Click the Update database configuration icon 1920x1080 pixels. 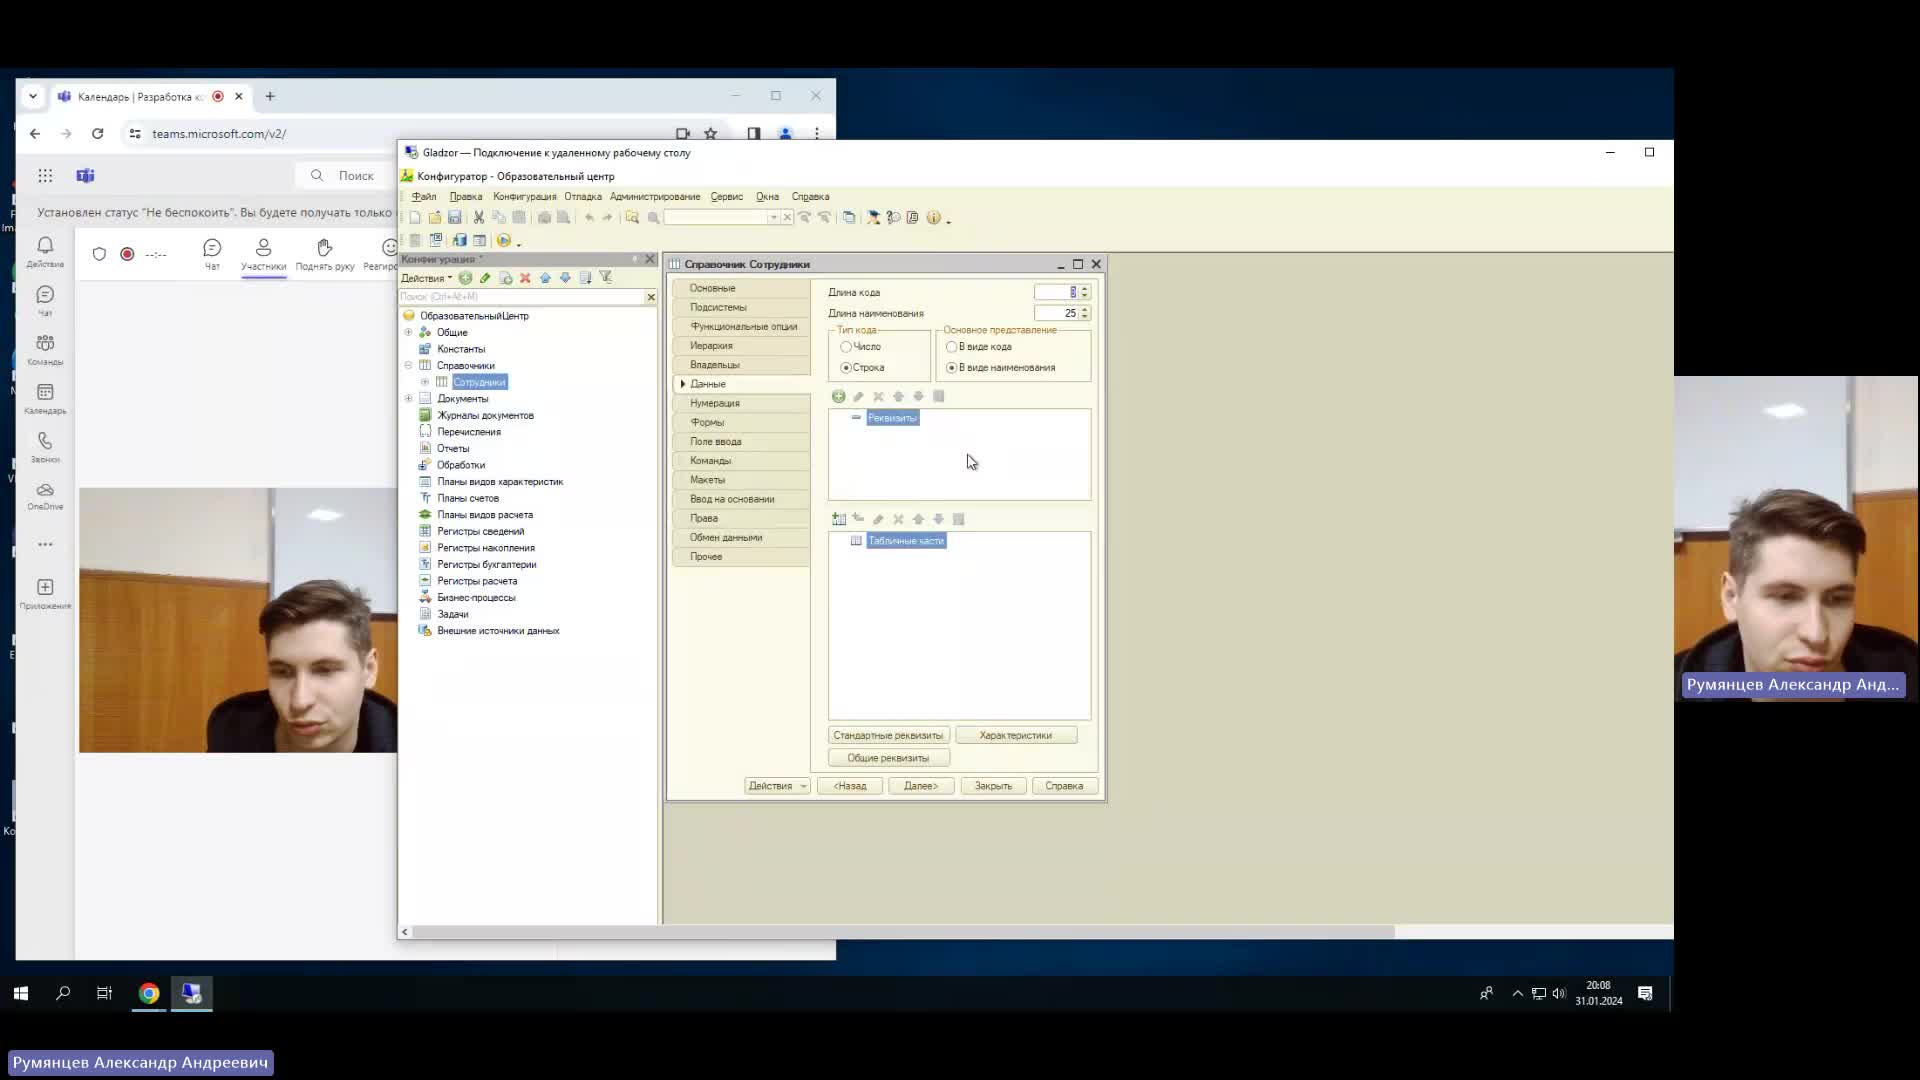[x=459, y=241]
